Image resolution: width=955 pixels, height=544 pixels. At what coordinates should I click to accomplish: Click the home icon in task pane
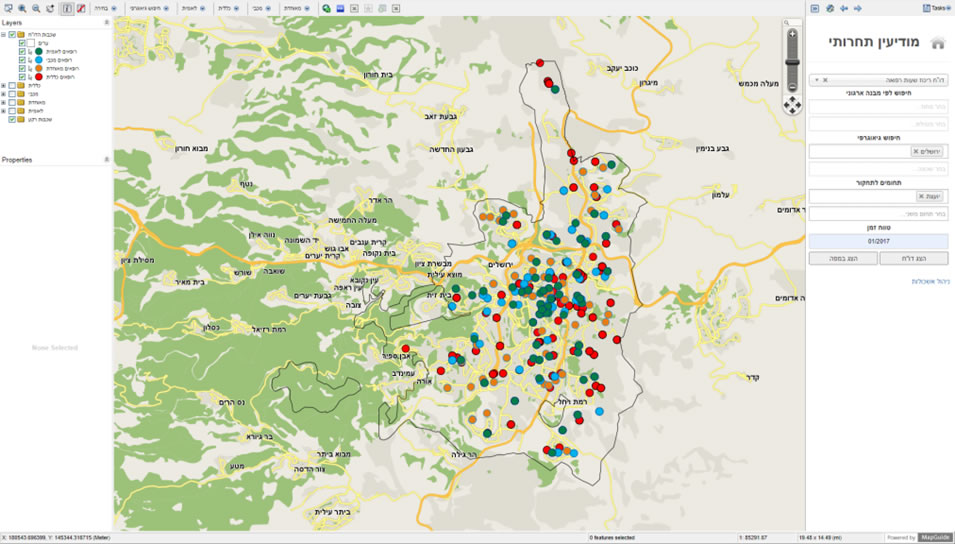click(937, 43)
